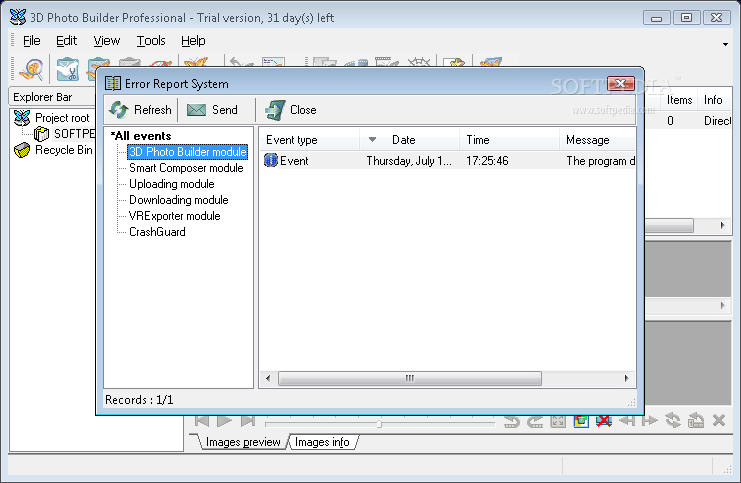The height and width of the screenshot is (483, 741).
Task: Sort by the Message column header
Action: click(597, 140)
